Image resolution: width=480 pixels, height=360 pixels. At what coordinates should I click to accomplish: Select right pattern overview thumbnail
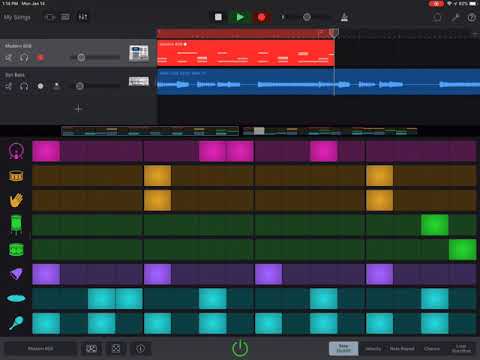click(330, 131)
